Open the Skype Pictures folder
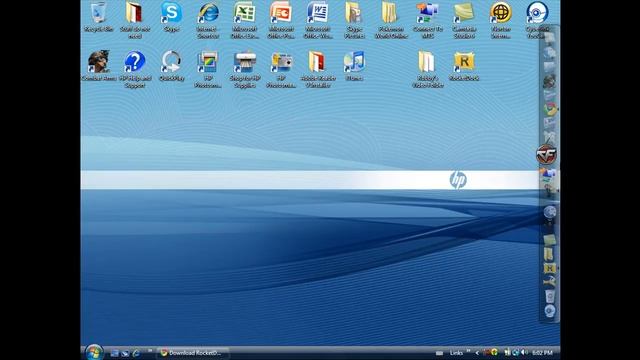The height and width of the screenshot is (360, 640). click(354, 20)
